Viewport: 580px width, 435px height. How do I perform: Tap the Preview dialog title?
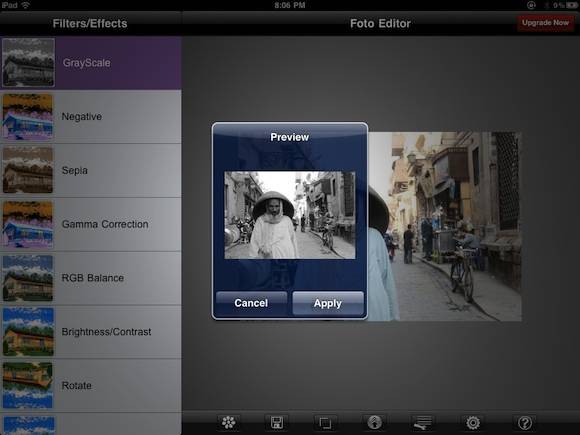290,137
